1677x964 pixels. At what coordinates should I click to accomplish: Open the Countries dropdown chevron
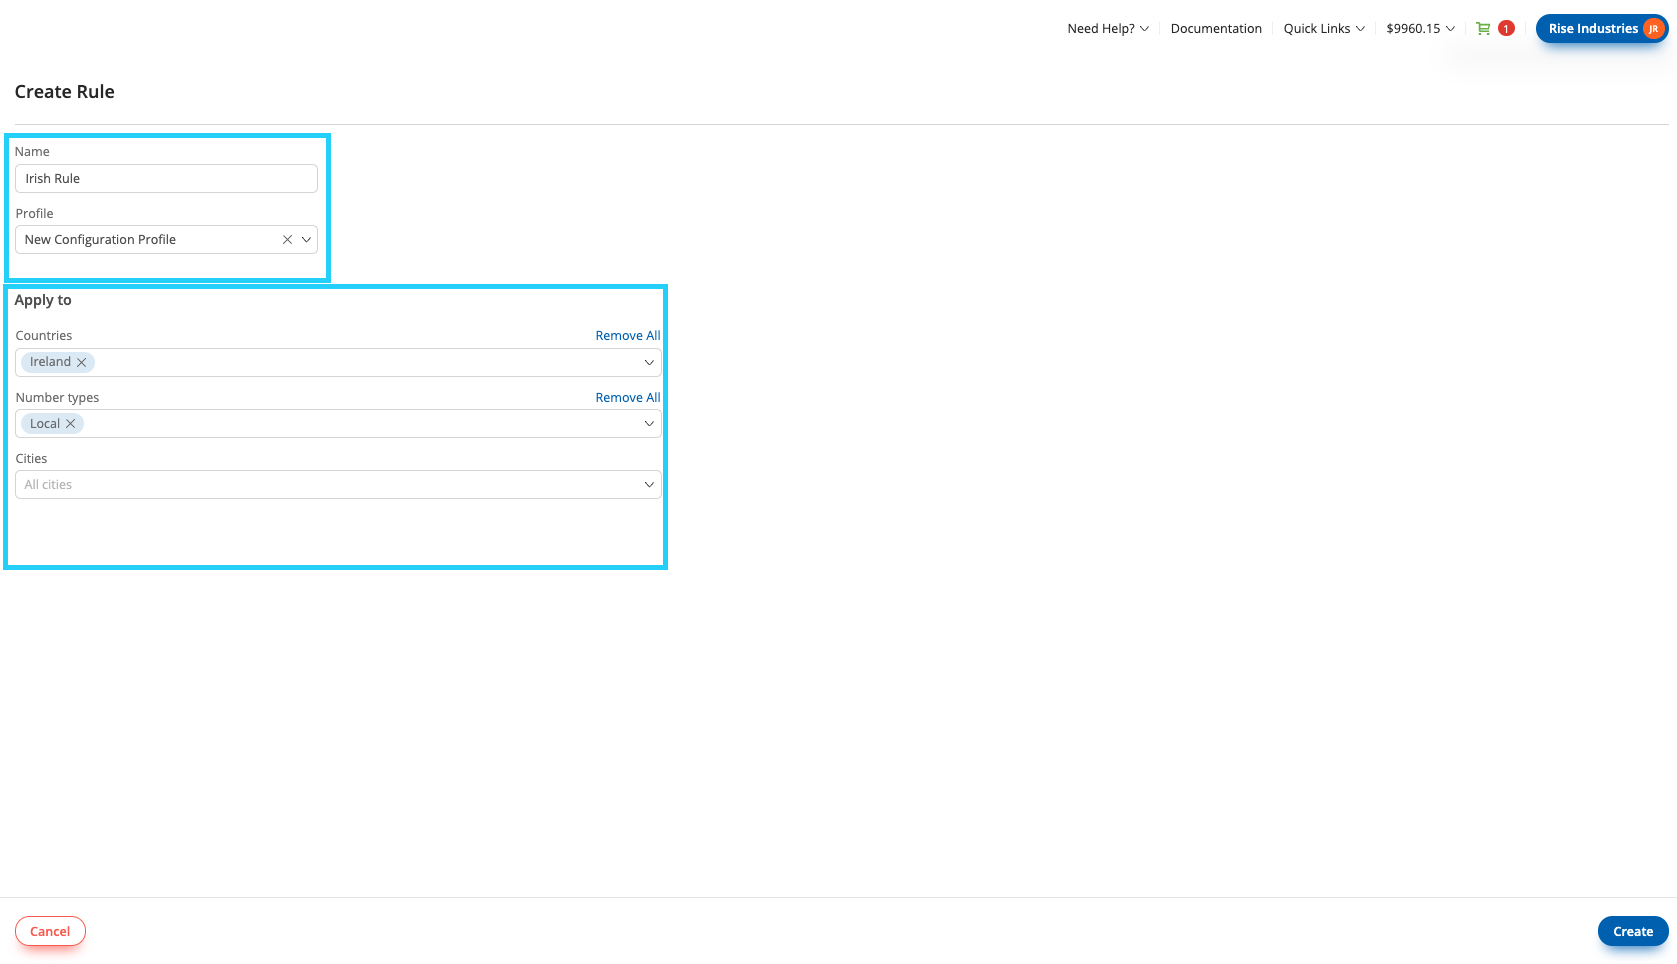click(649, 362)
